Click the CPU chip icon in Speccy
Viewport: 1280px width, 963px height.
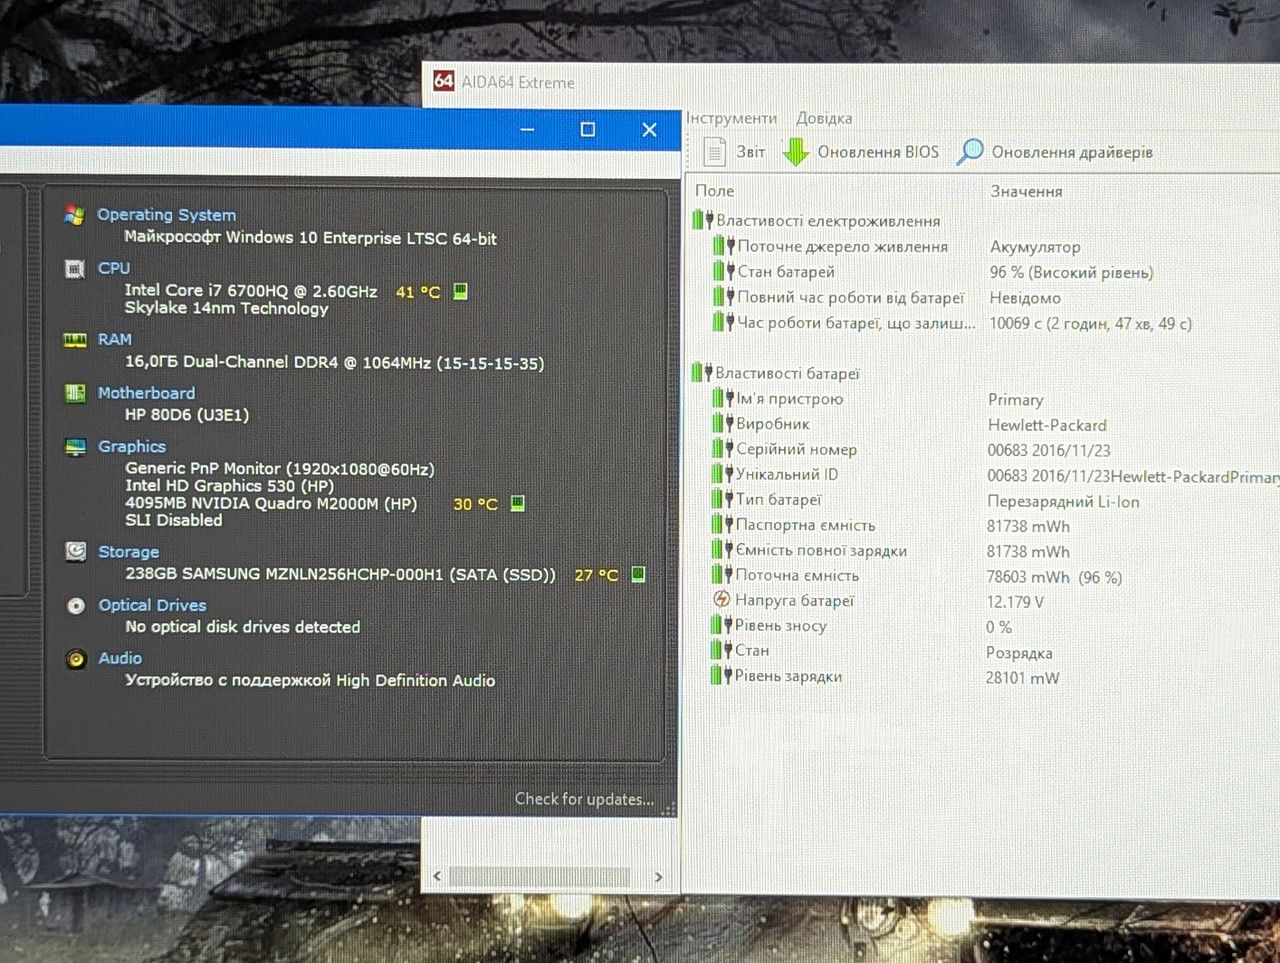pyautogui.click(x=74, y=268)
